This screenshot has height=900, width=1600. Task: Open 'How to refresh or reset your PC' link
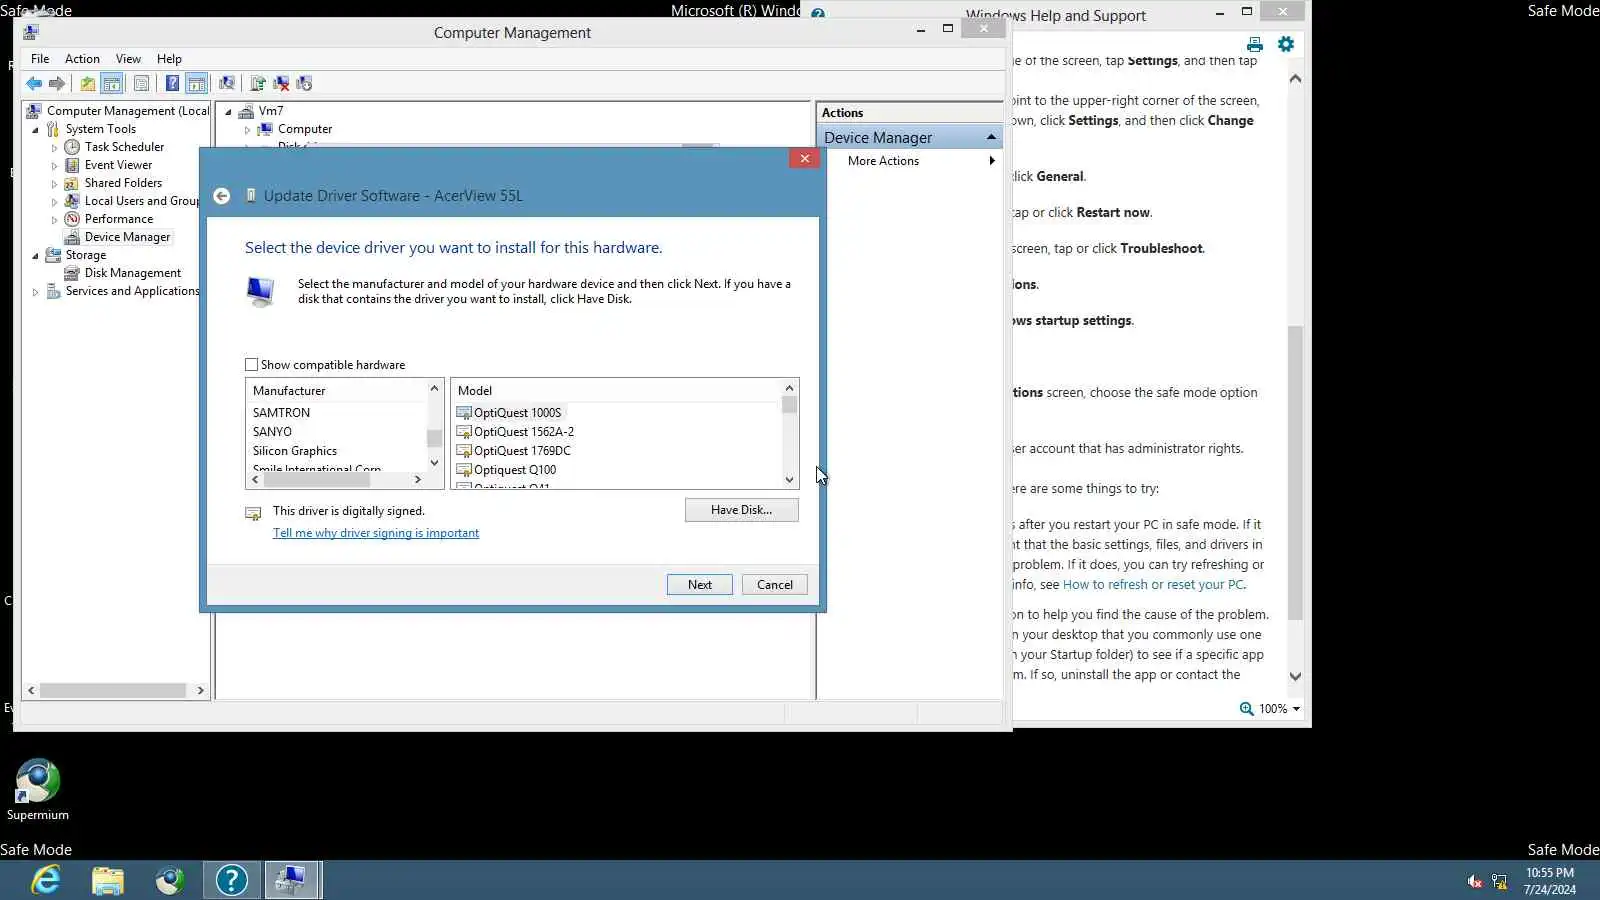[1153, 585]
